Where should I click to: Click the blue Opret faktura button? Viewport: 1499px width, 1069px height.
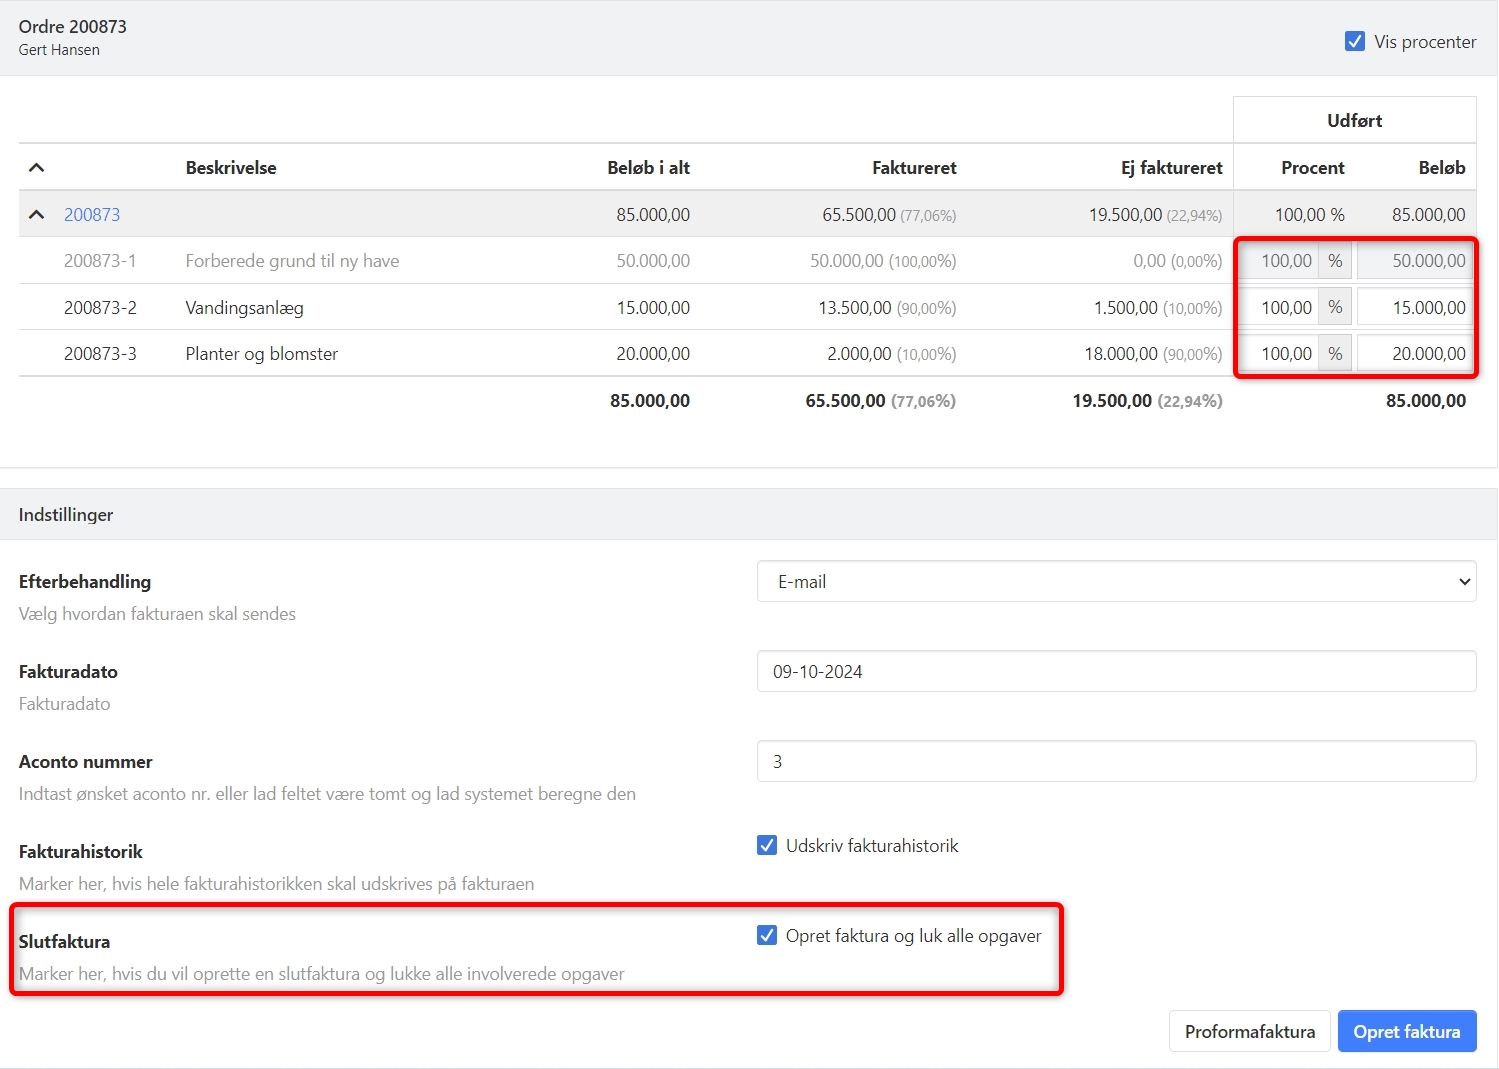coord(1406,1032)
